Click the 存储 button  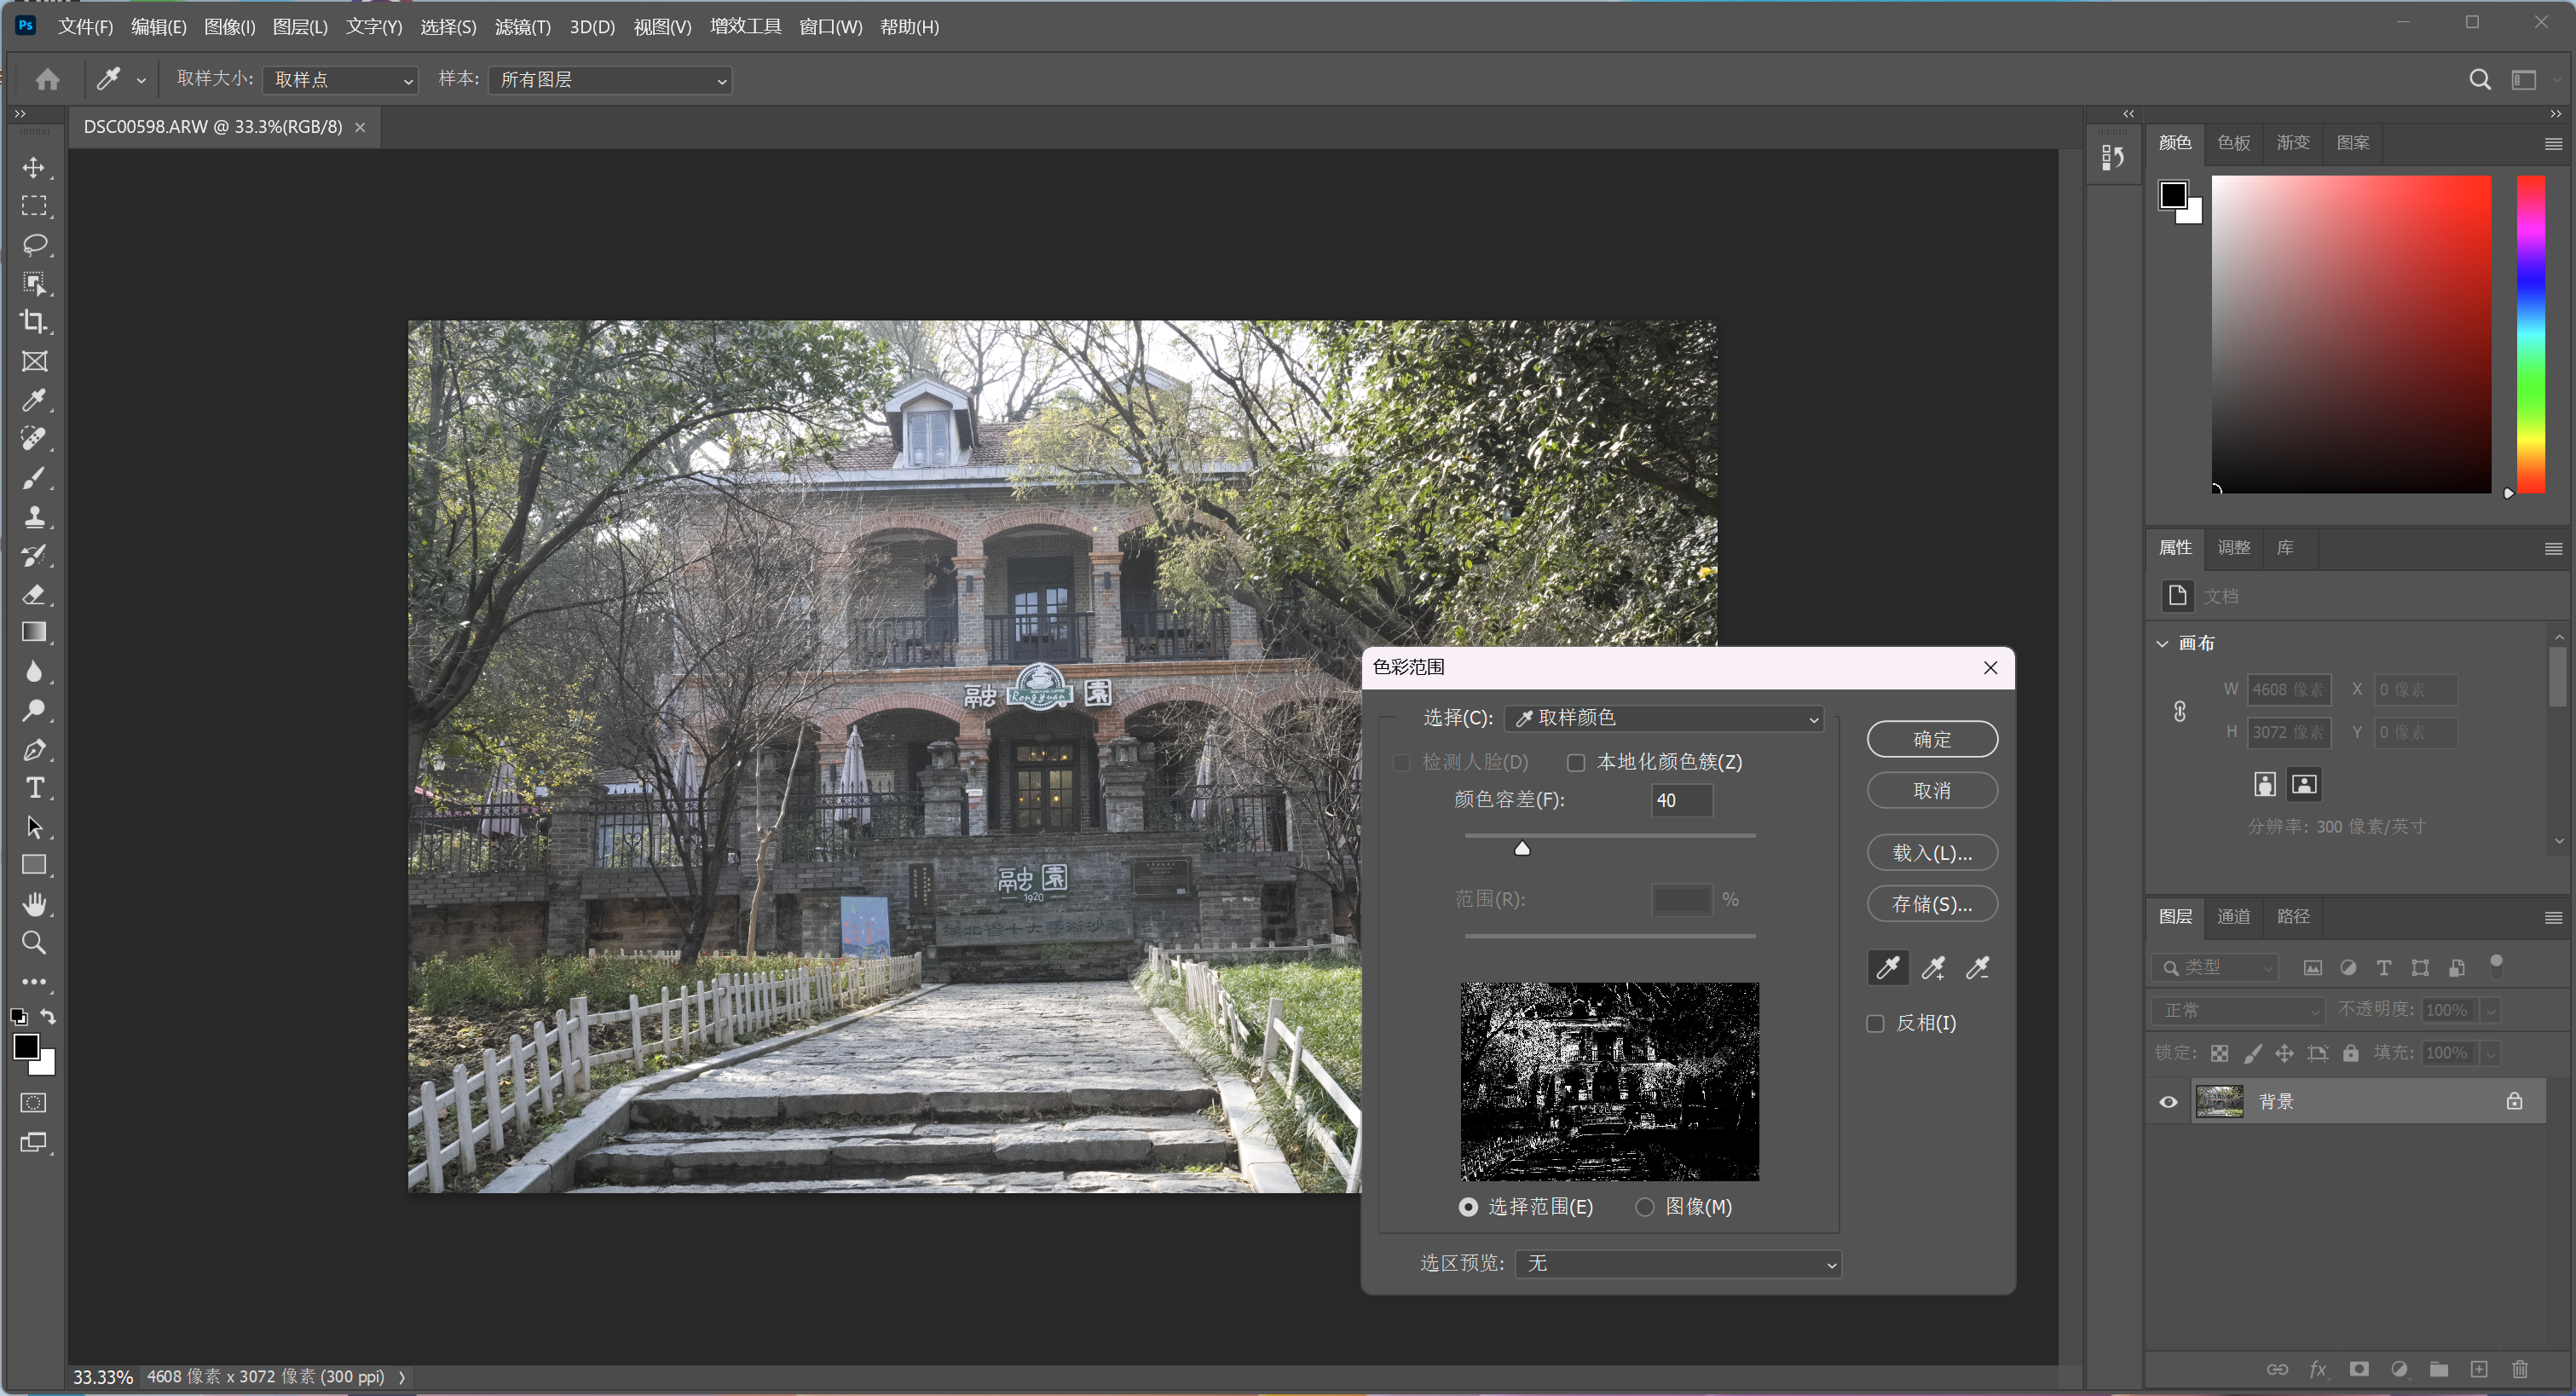tap(1931, 904)
